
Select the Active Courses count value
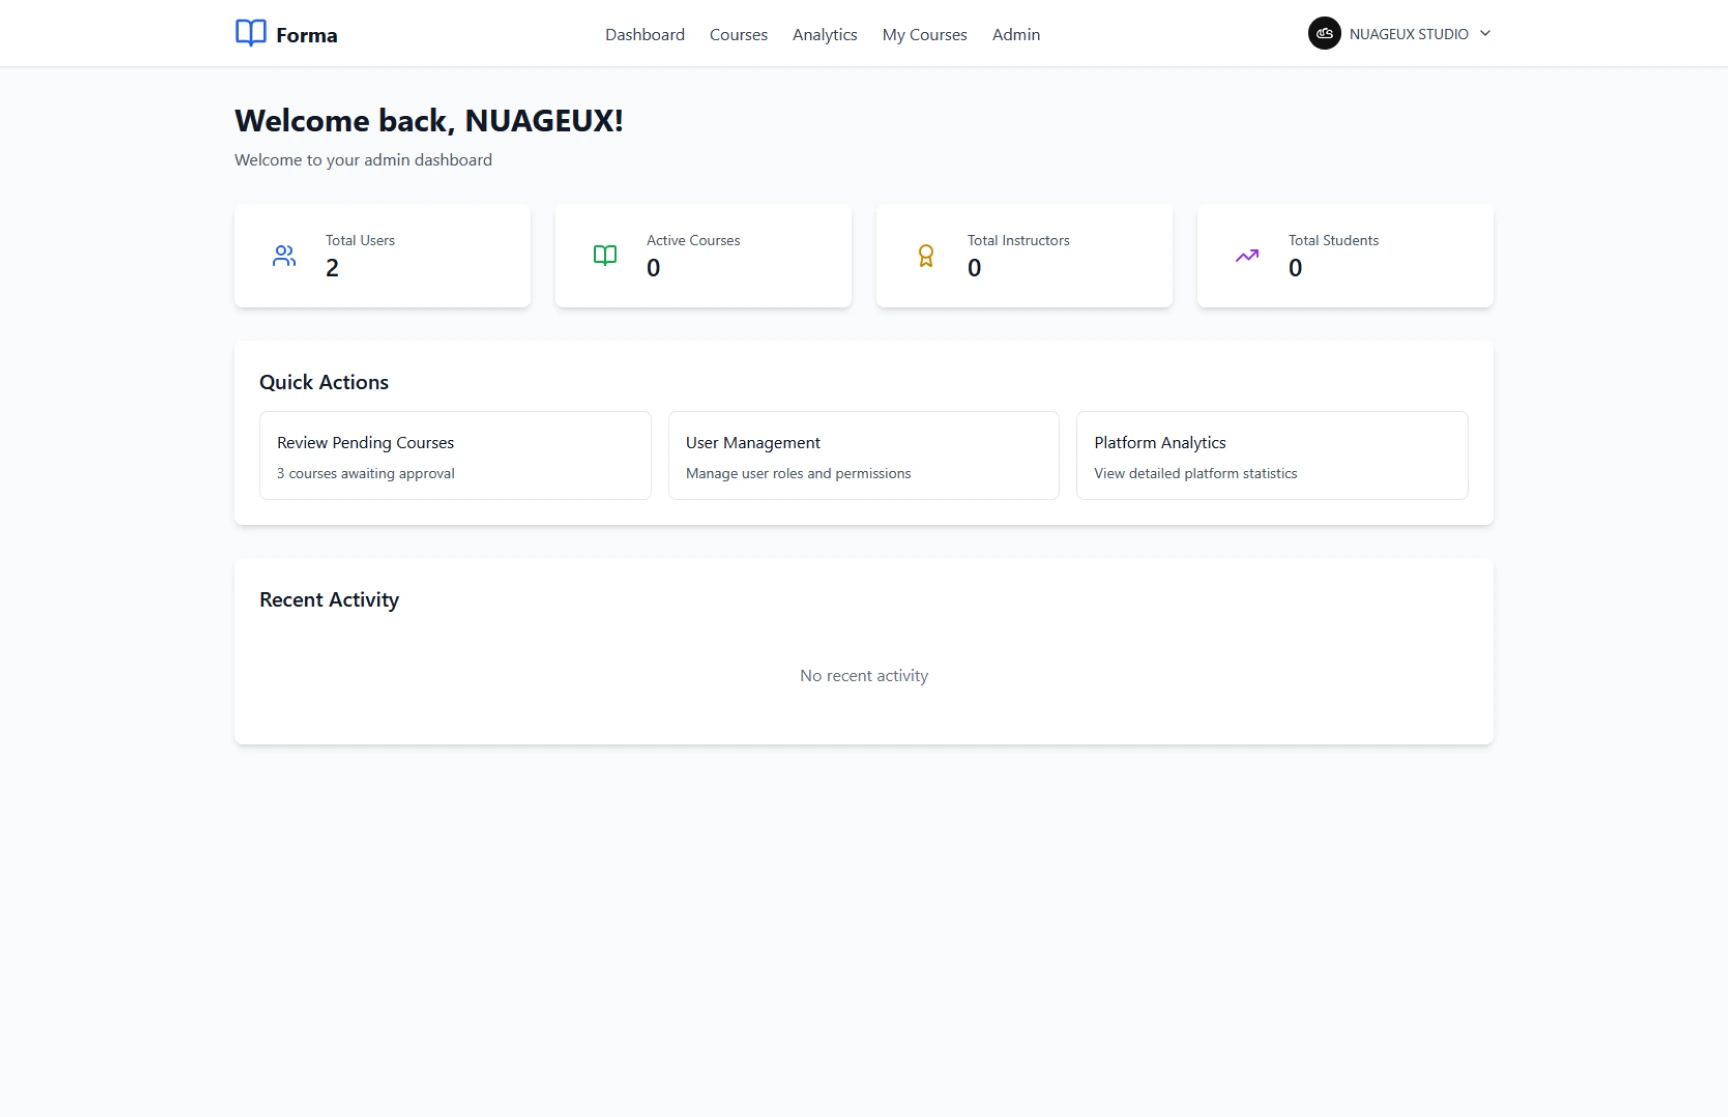pyautogui.click(x=653, y=268)
